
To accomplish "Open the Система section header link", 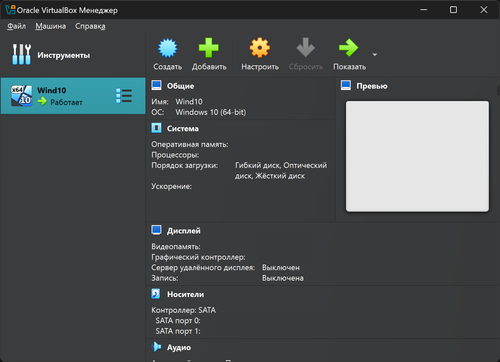I will (x=183, y=129).
